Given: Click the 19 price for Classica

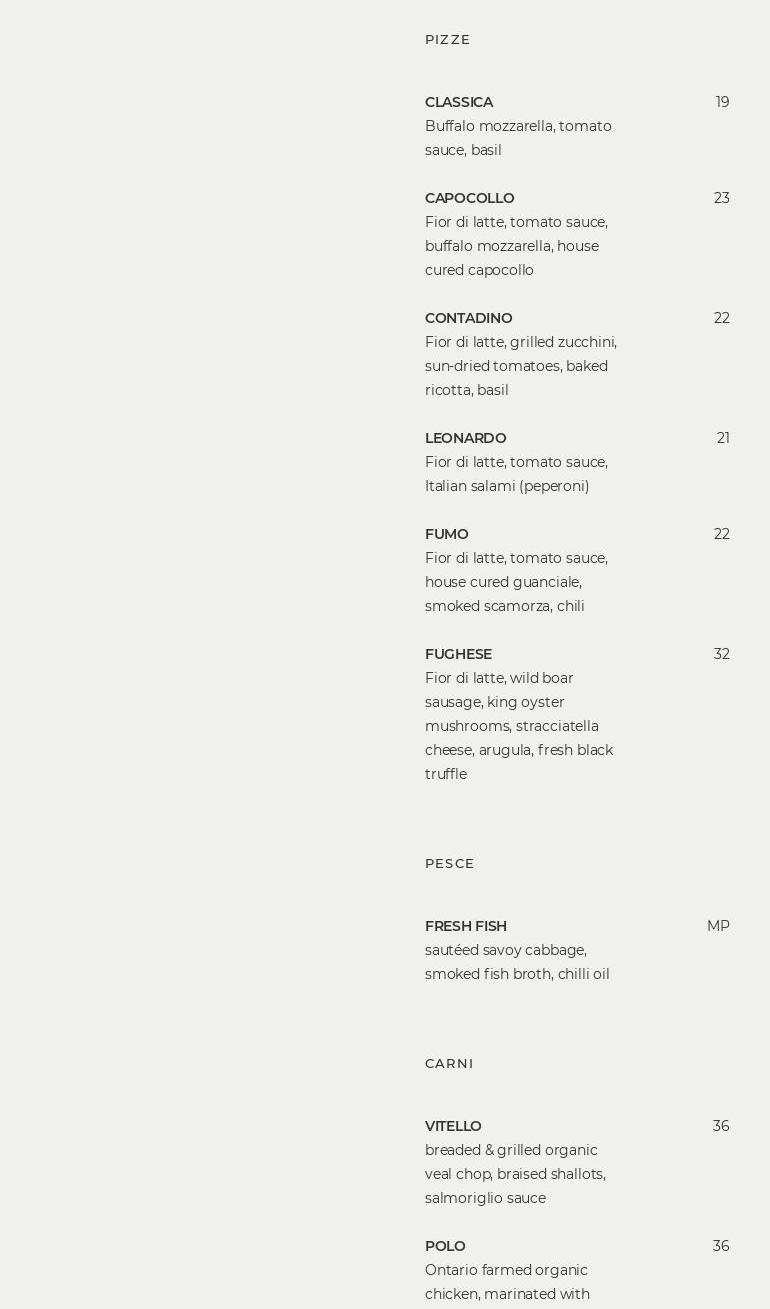Looking at the screenshot, I should (722, 102).
